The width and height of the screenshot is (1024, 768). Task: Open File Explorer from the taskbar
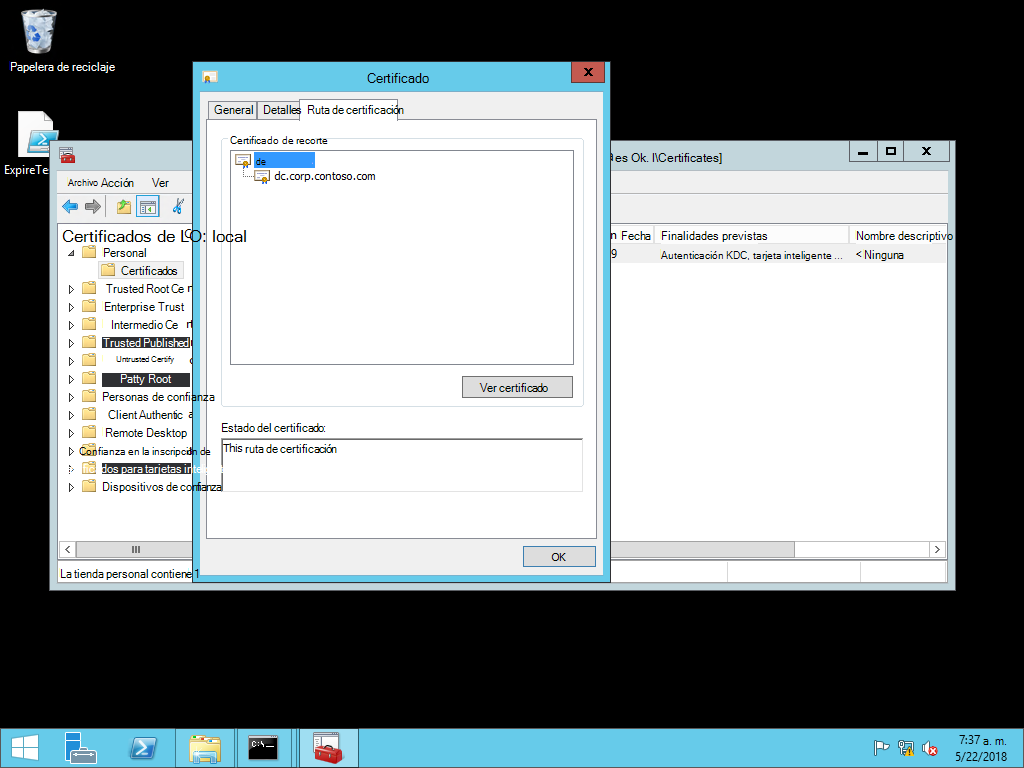[x=204, y=748]
